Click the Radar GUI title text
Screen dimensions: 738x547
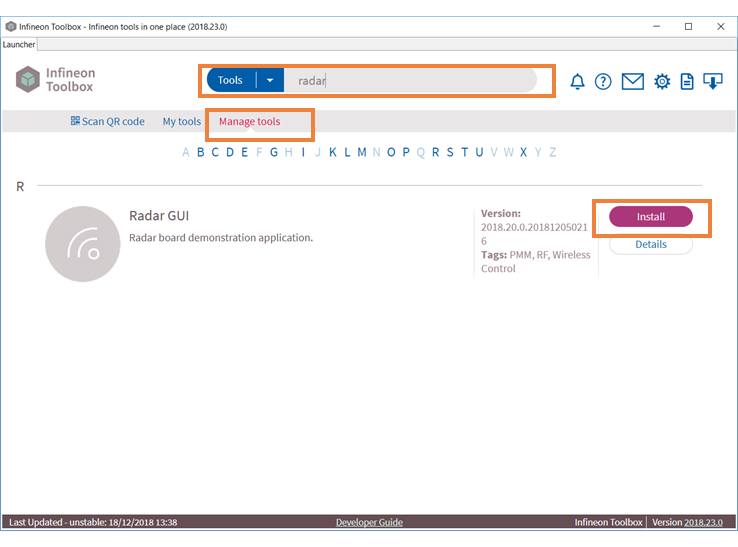coord(159,216)
